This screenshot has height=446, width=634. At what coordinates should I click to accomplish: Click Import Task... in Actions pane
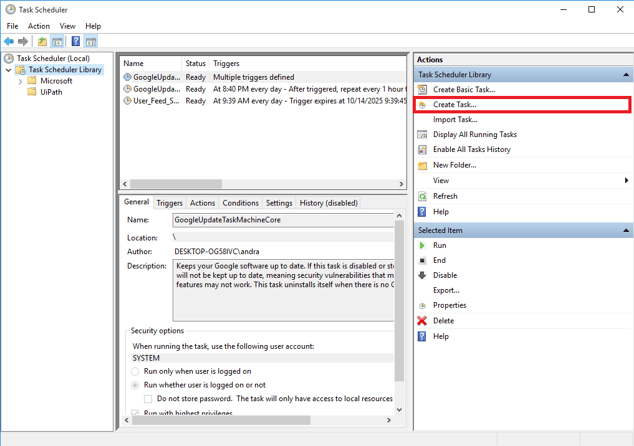click(455, 120)
